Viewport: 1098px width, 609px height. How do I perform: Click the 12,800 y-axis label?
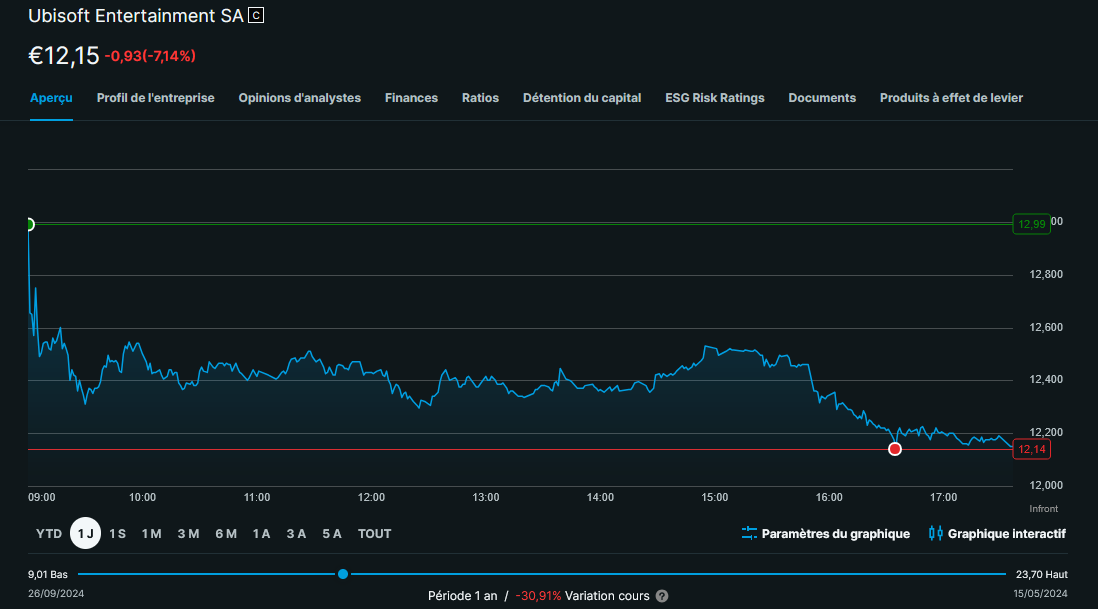click(x=1046, y=274)
